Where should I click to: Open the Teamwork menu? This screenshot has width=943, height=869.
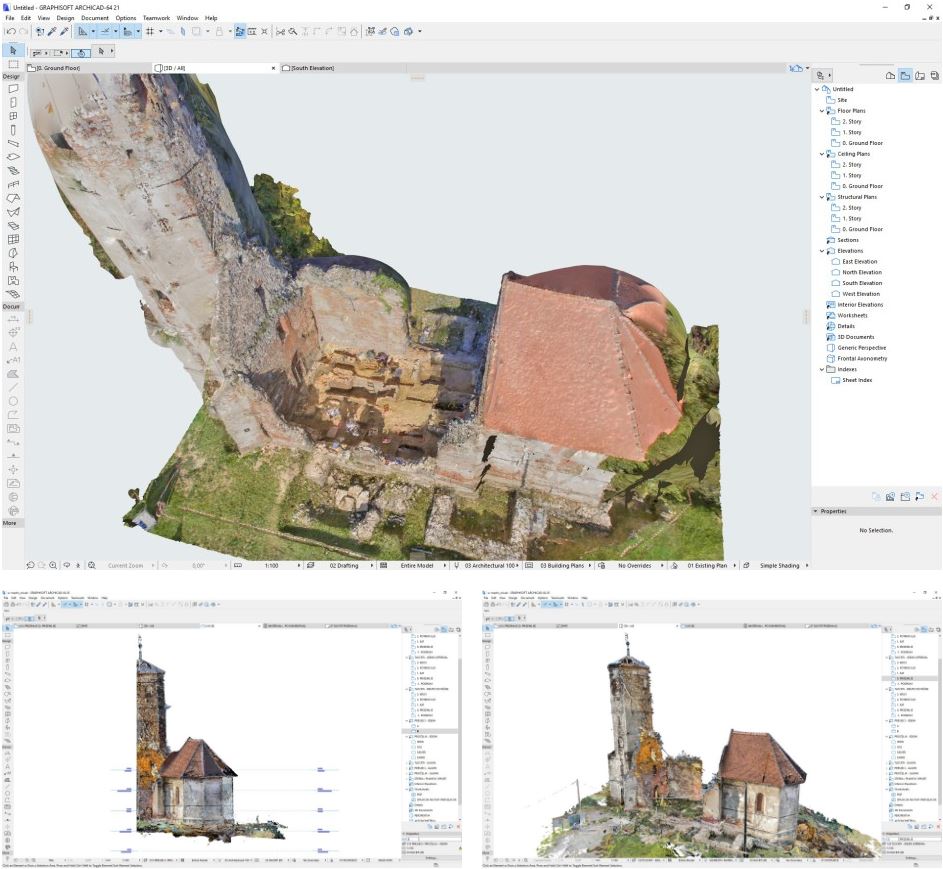tap(156, 18)
